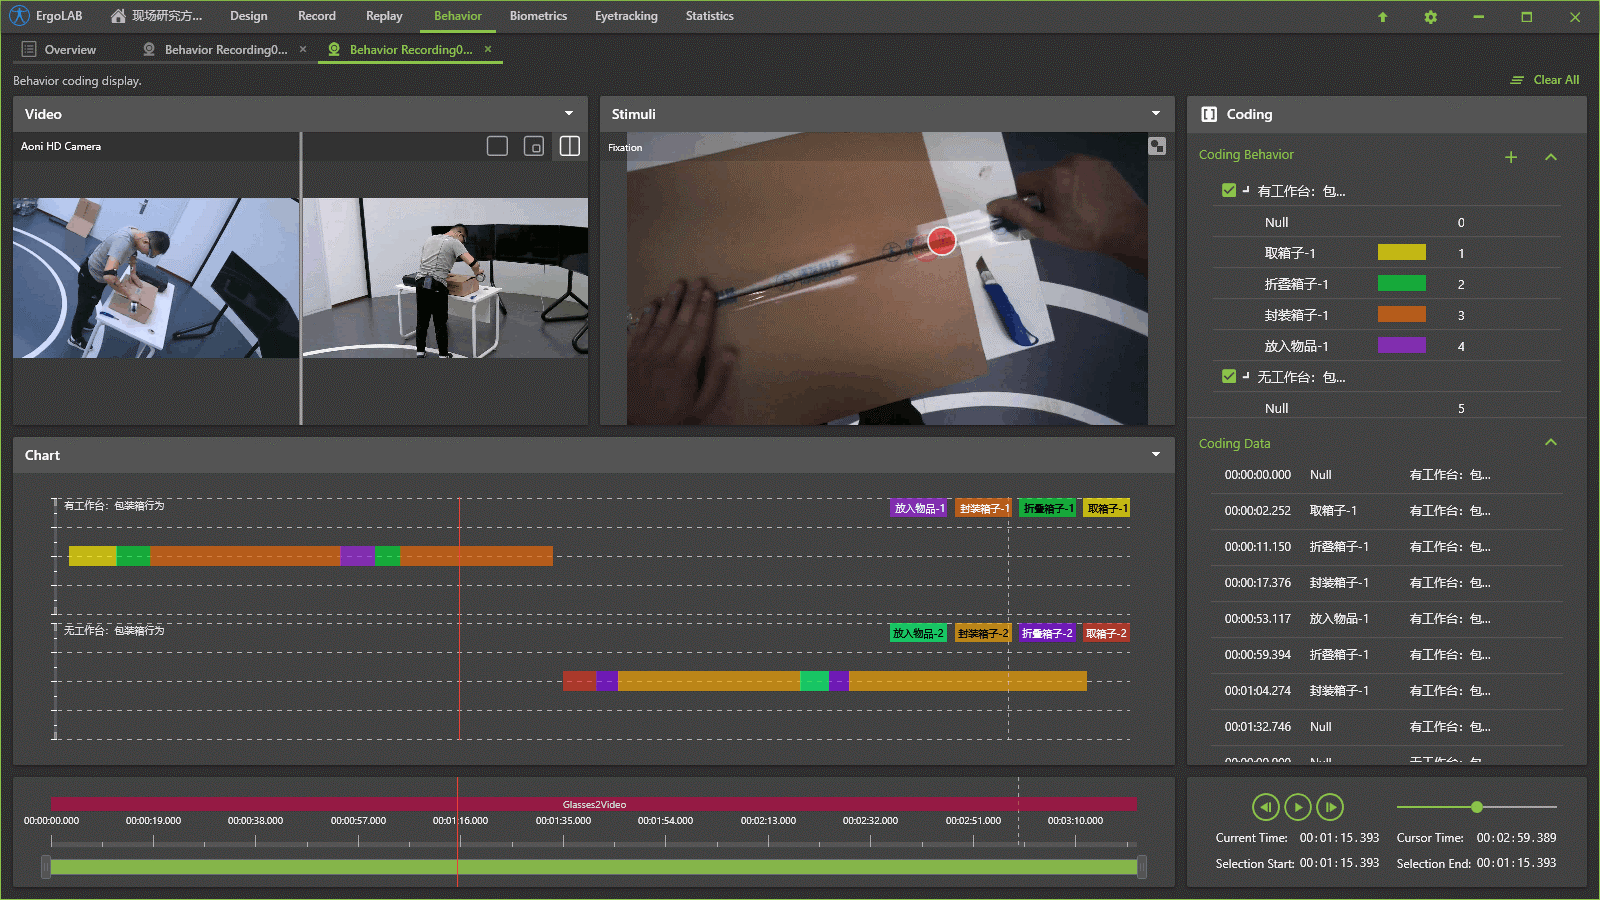Click the stimuli overlay icon at top right
The width and height of the screenshot is (1600, 900).
pyautogui.click(x=1157, y=146)
